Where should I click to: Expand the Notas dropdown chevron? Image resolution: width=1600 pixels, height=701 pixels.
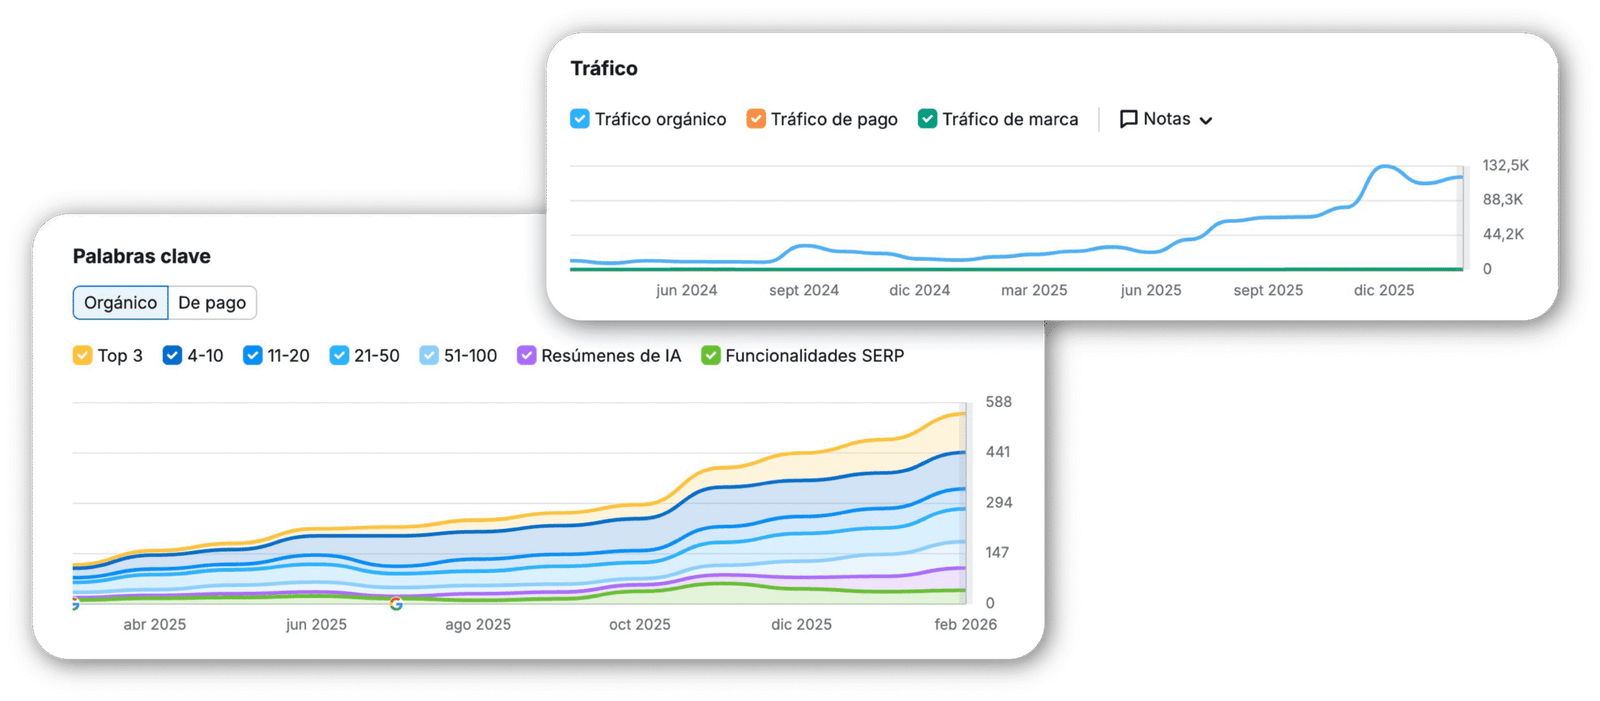pyautogui.click(x=1206, y=120)
